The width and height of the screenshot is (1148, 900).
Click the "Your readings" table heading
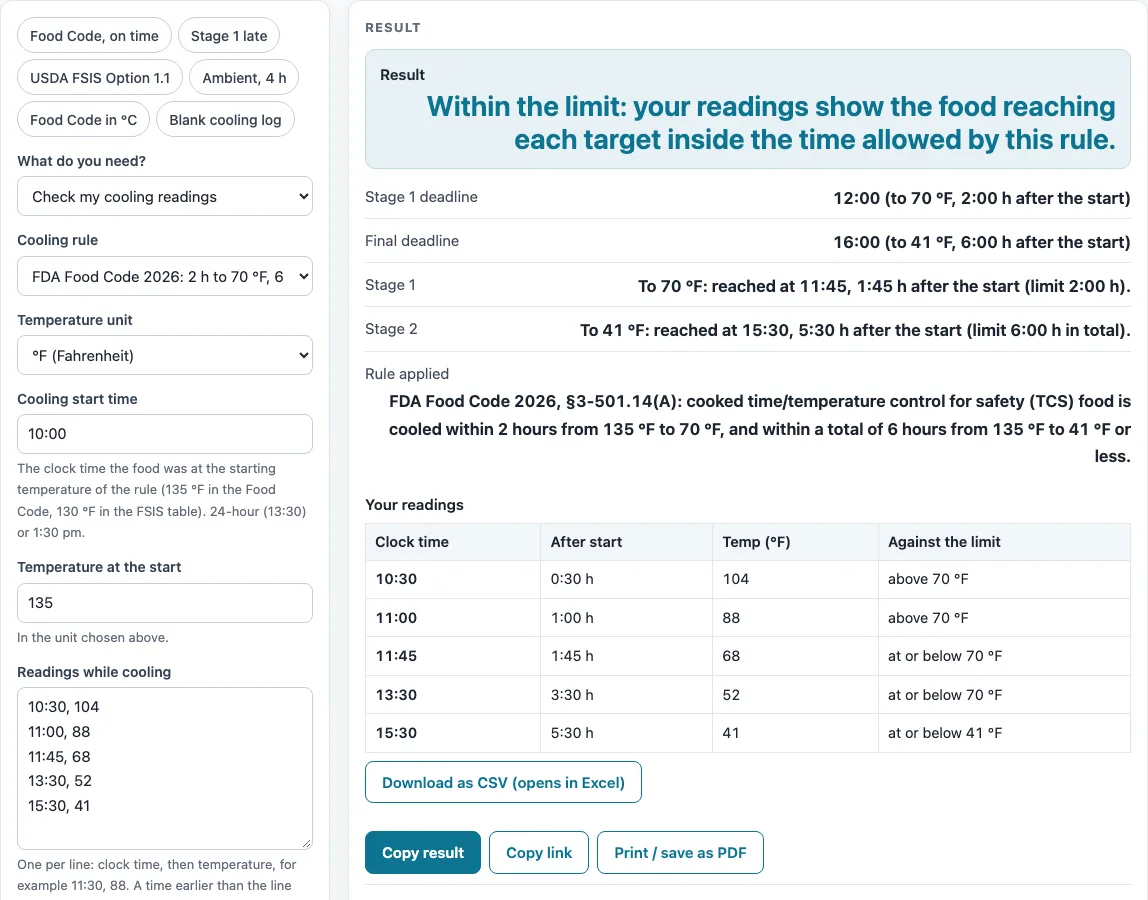click(414, 505)
